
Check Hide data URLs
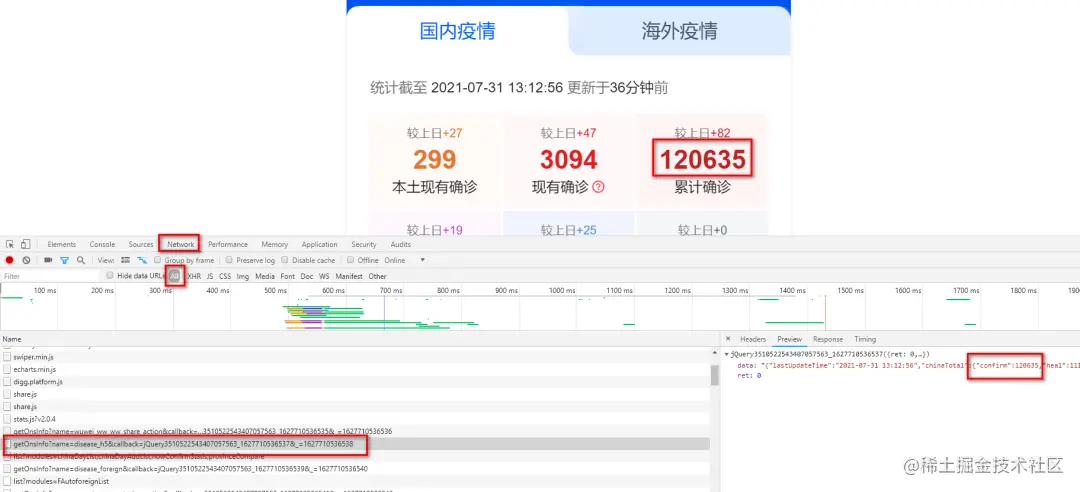click(x=110, y=276)
